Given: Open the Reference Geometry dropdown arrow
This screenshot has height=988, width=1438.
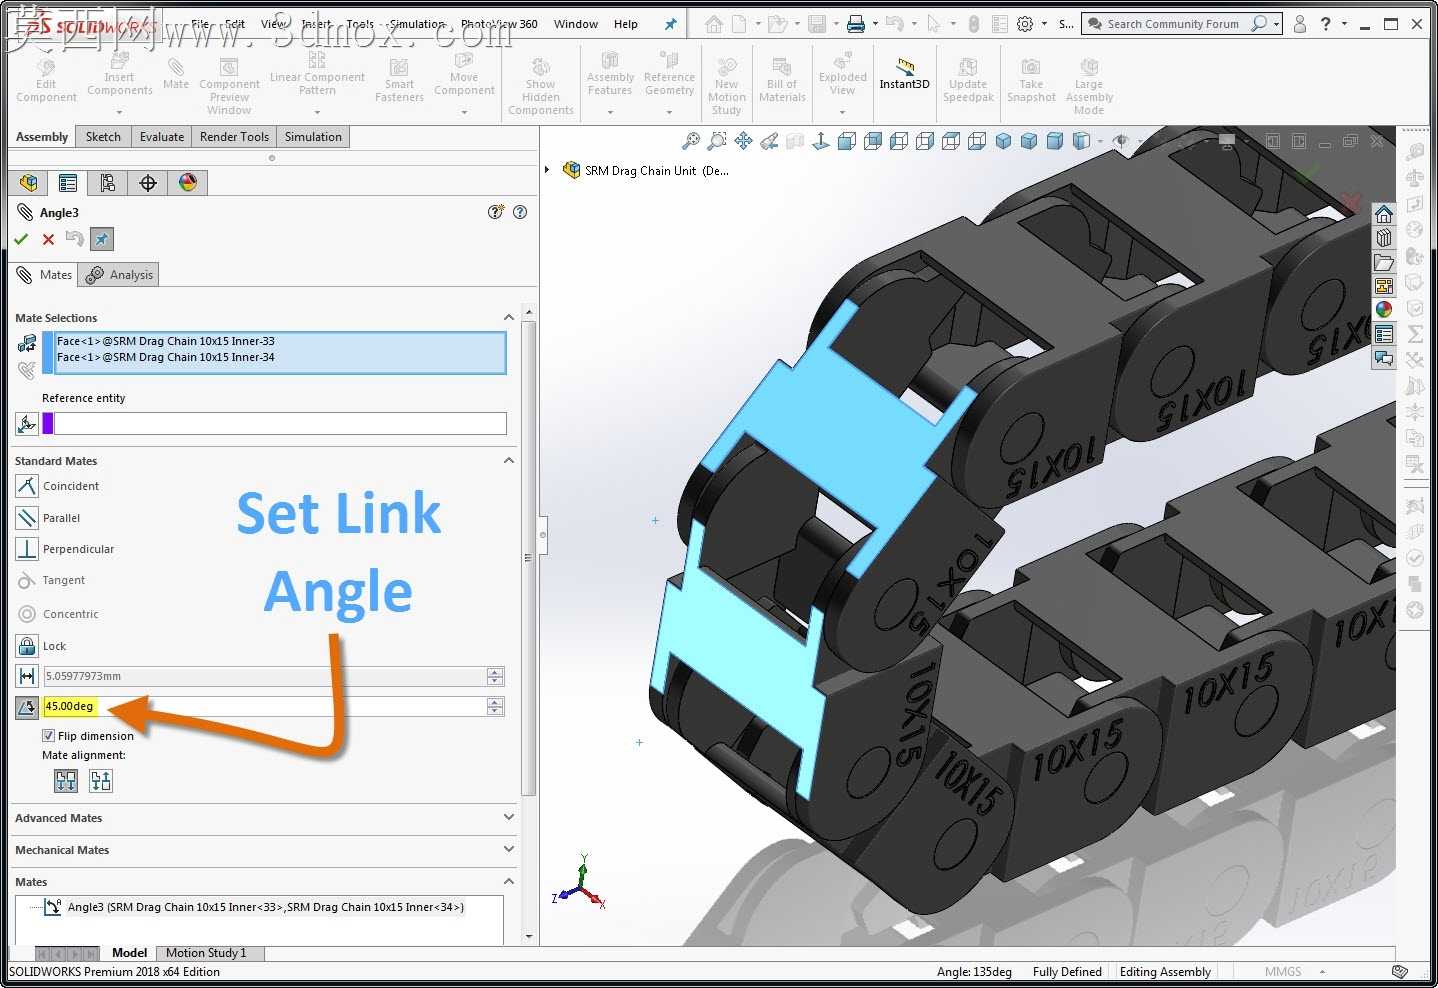Looking at the screenshot, I should [670, 112].
